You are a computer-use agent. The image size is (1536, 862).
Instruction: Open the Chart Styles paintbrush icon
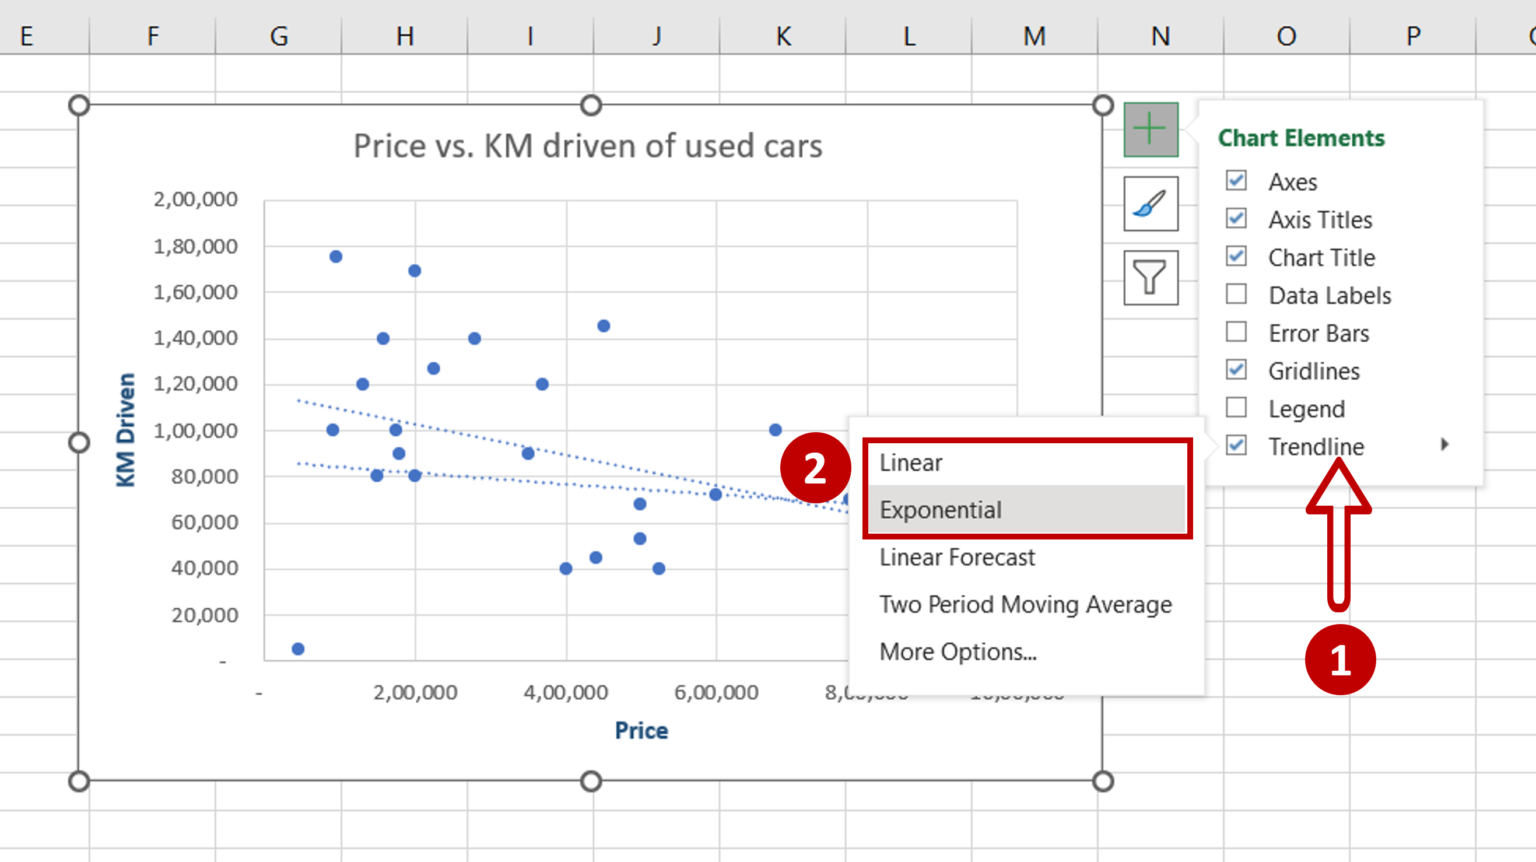click(1150, 203)
